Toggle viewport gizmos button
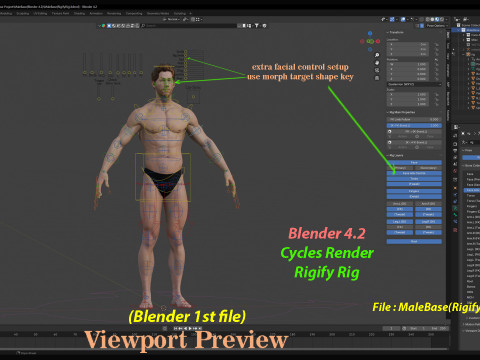480x360 pixels. click(392, 19)
